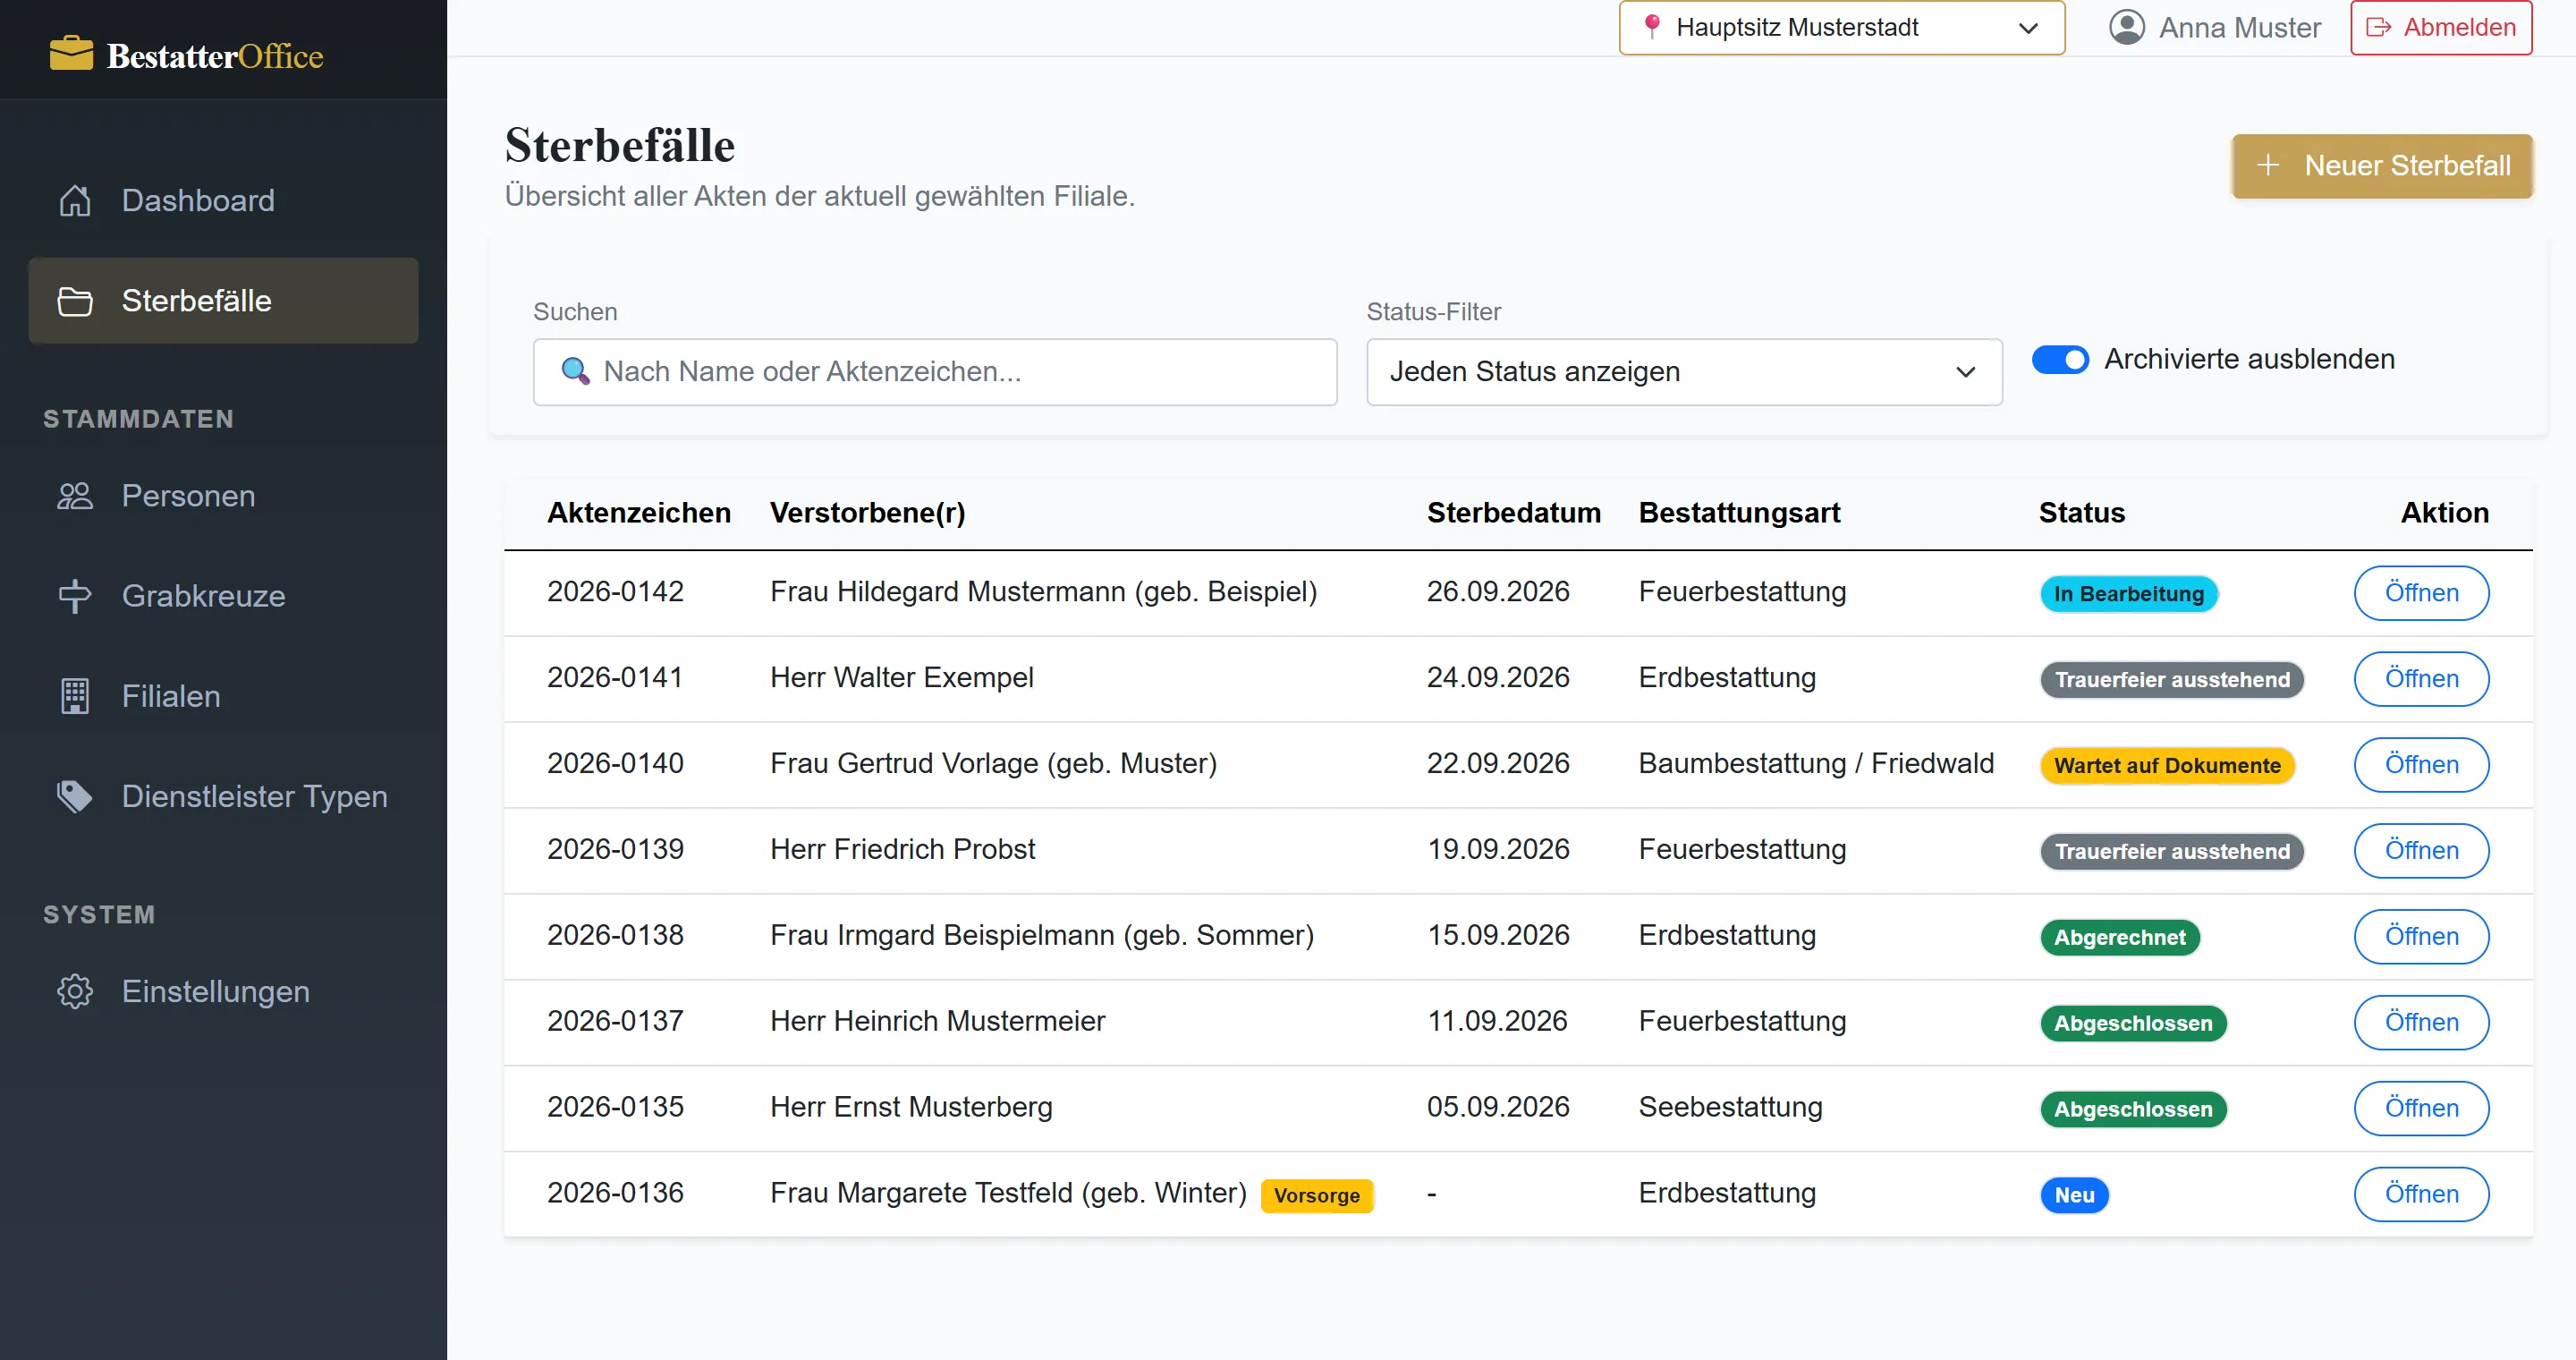Click the Neu status badge
This screenshot has width=2576, height=1360.
click(2074, 1196)
